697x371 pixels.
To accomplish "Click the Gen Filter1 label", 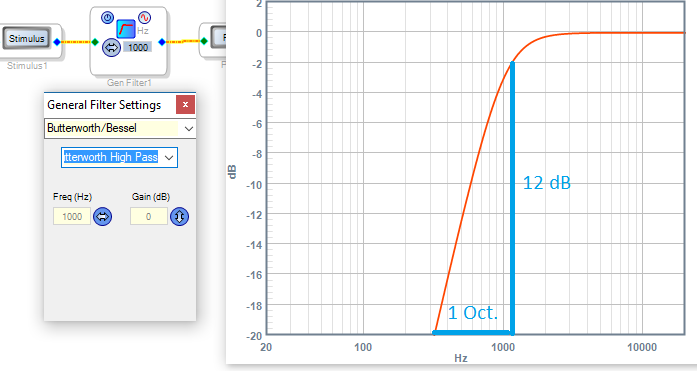I will (129, 83).
